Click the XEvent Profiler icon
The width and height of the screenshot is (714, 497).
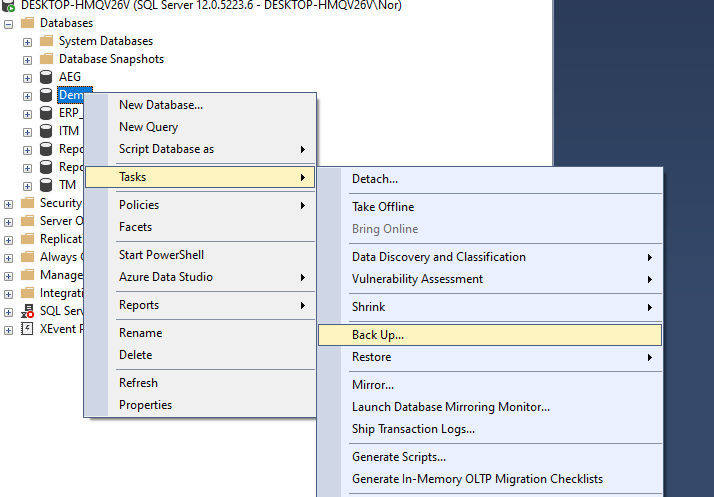[x=27, y=329]
